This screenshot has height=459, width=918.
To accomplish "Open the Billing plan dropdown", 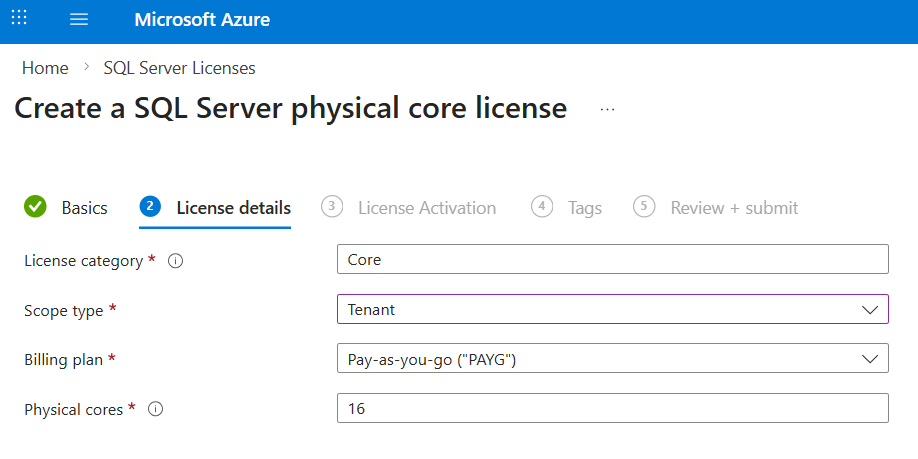I will tap(612, 358).
